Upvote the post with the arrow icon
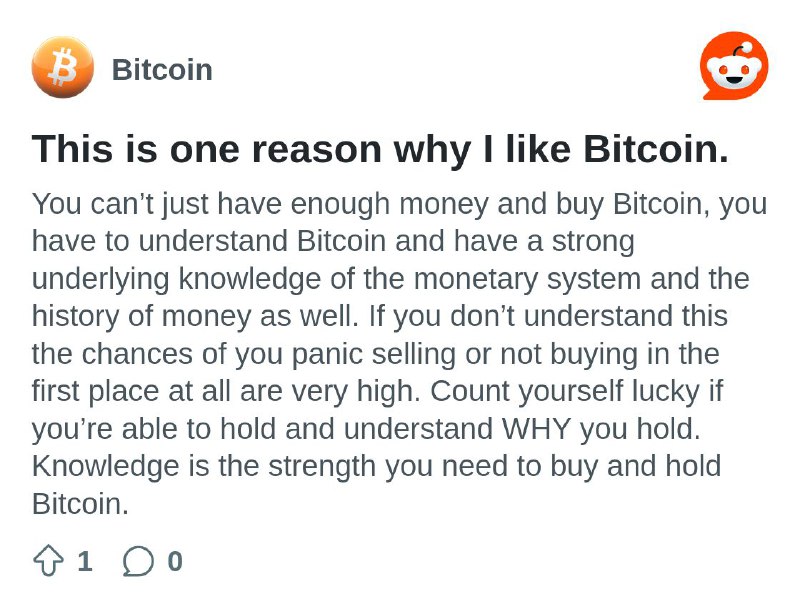The width and height of the screenshot is (800, 614). point(48,560)
